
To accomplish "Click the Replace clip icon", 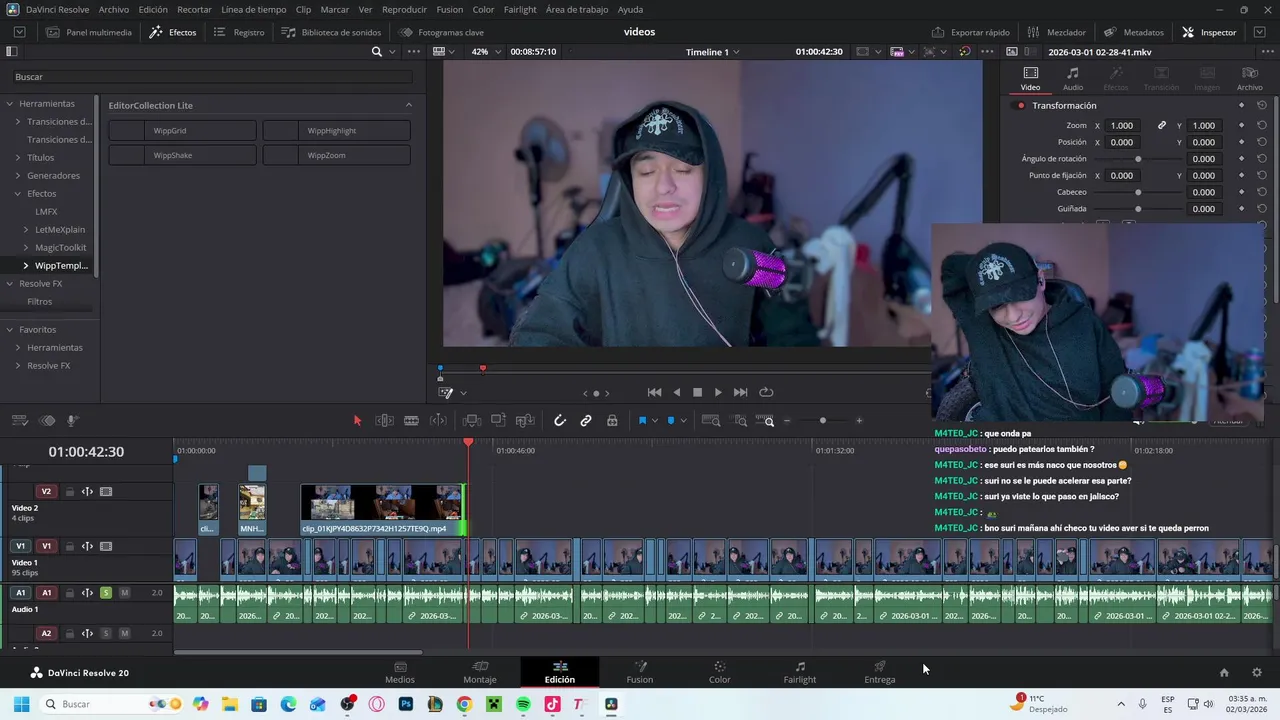I will 524,421.
